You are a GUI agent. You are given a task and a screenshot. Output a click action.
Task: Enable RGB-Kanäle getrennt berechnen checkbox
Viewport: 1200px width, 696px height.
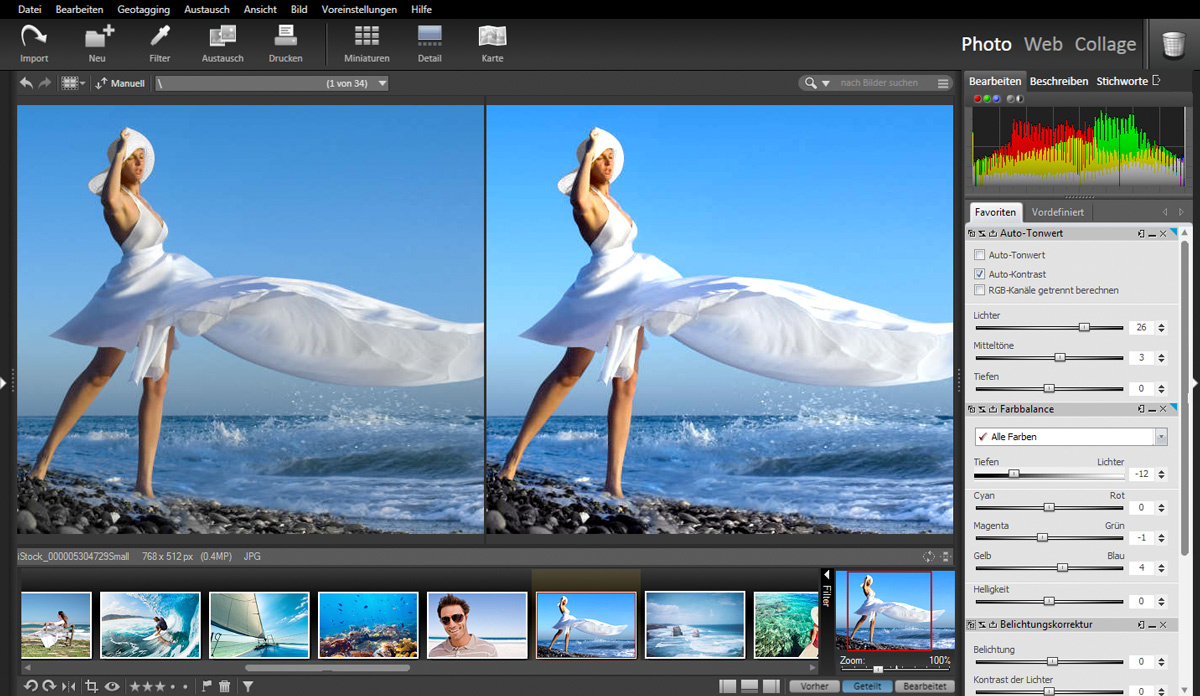tap(980, 290)
